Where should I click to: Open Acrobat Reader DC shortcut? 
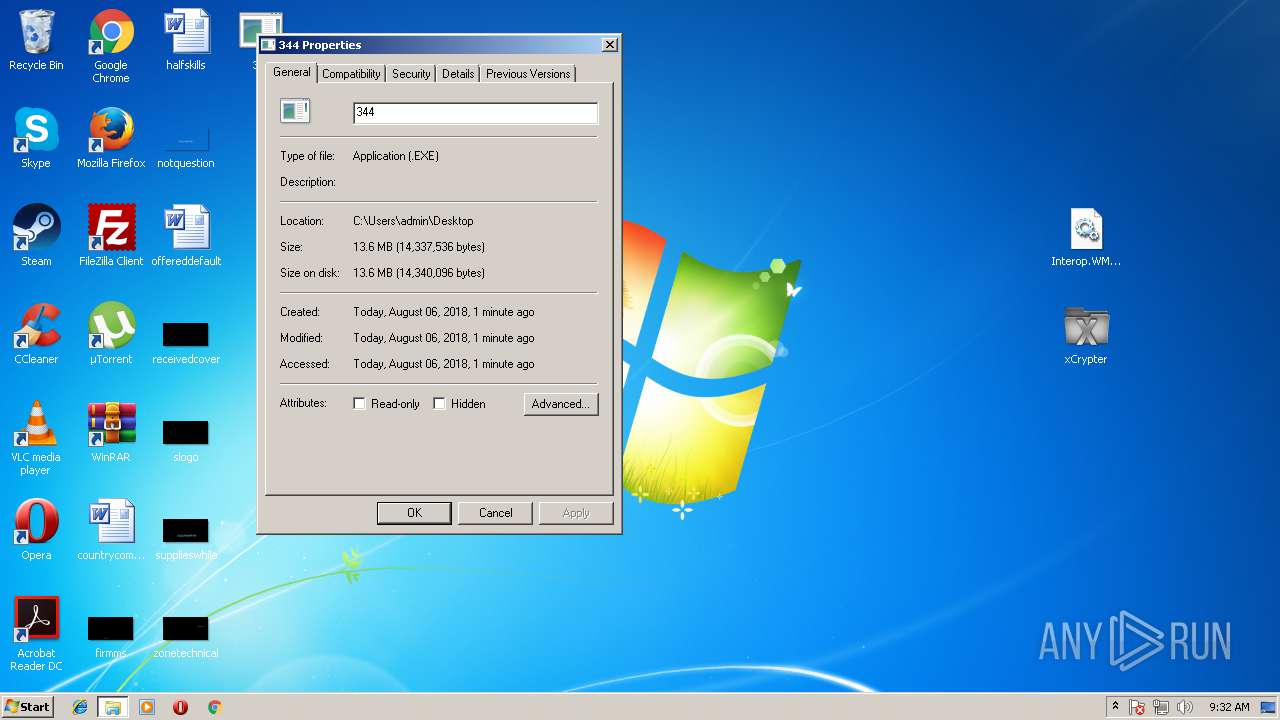[x=36, y=635]
